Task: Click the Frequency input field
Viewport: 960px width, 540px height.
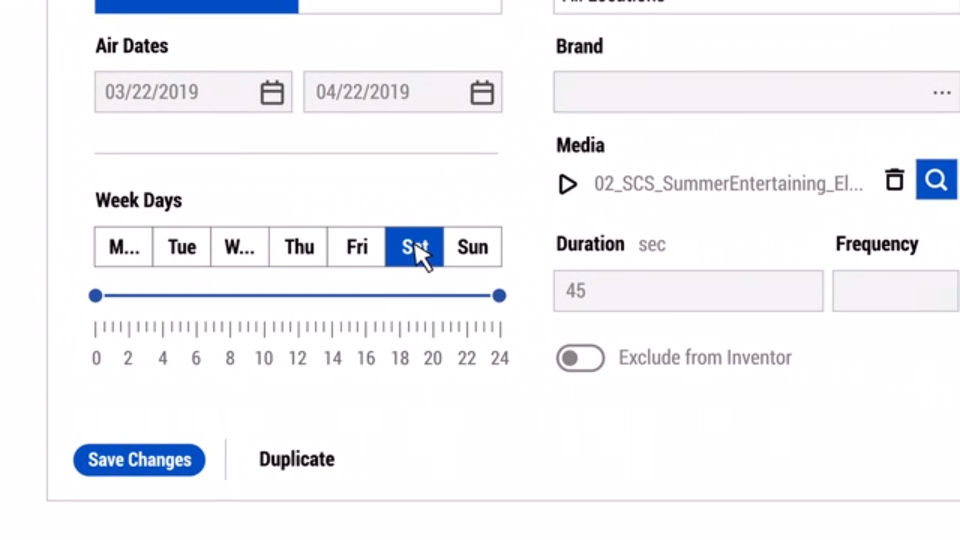Action: point(896,291)
